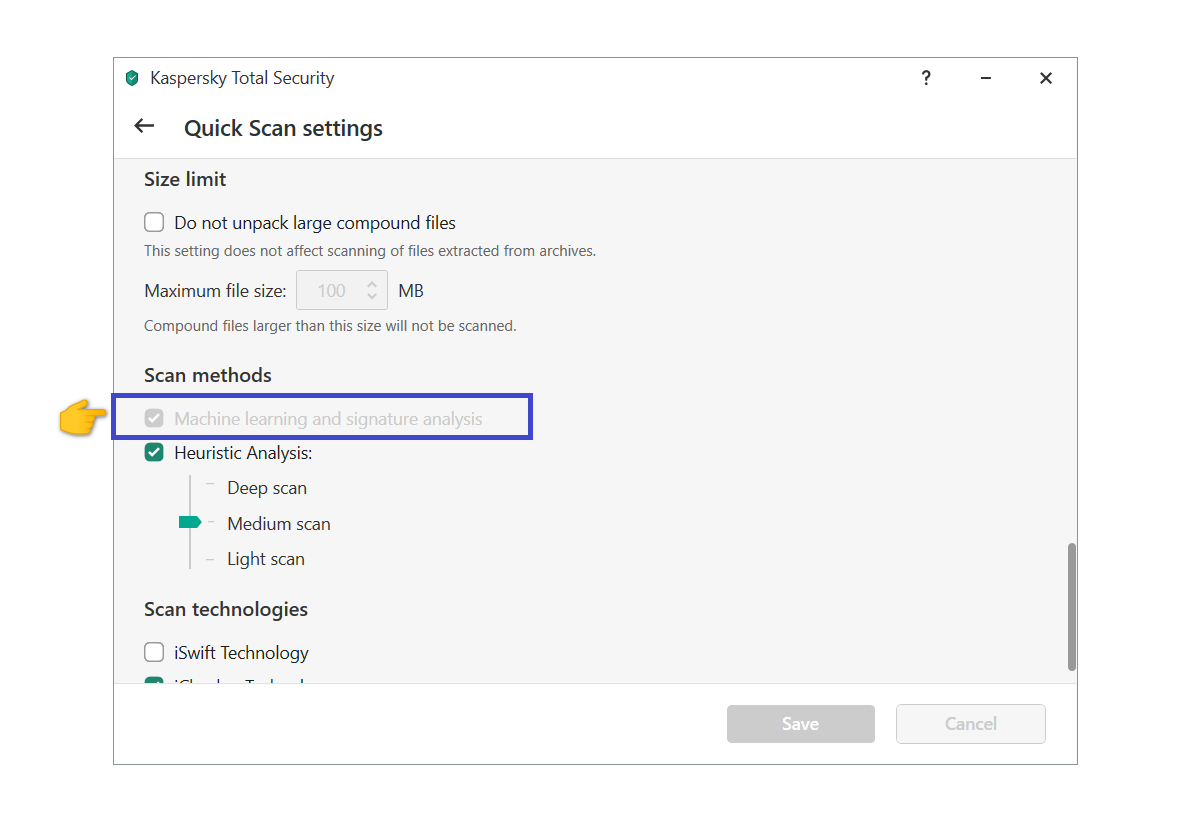This screenshot has width=1179, height=821.
Task: Select the Light scan level
Action: pyautogui.click(x=265, y=559)
